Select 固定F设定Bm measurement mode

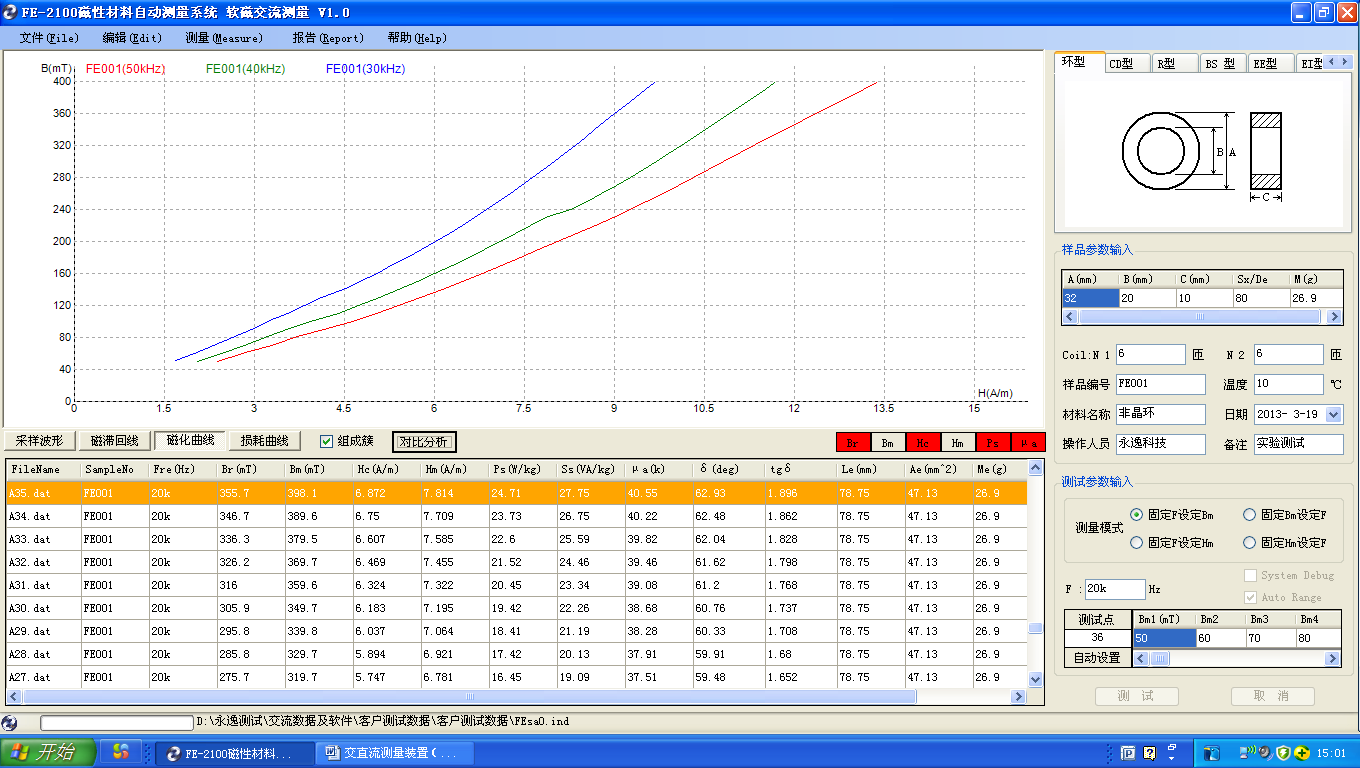click(1136, 515)
